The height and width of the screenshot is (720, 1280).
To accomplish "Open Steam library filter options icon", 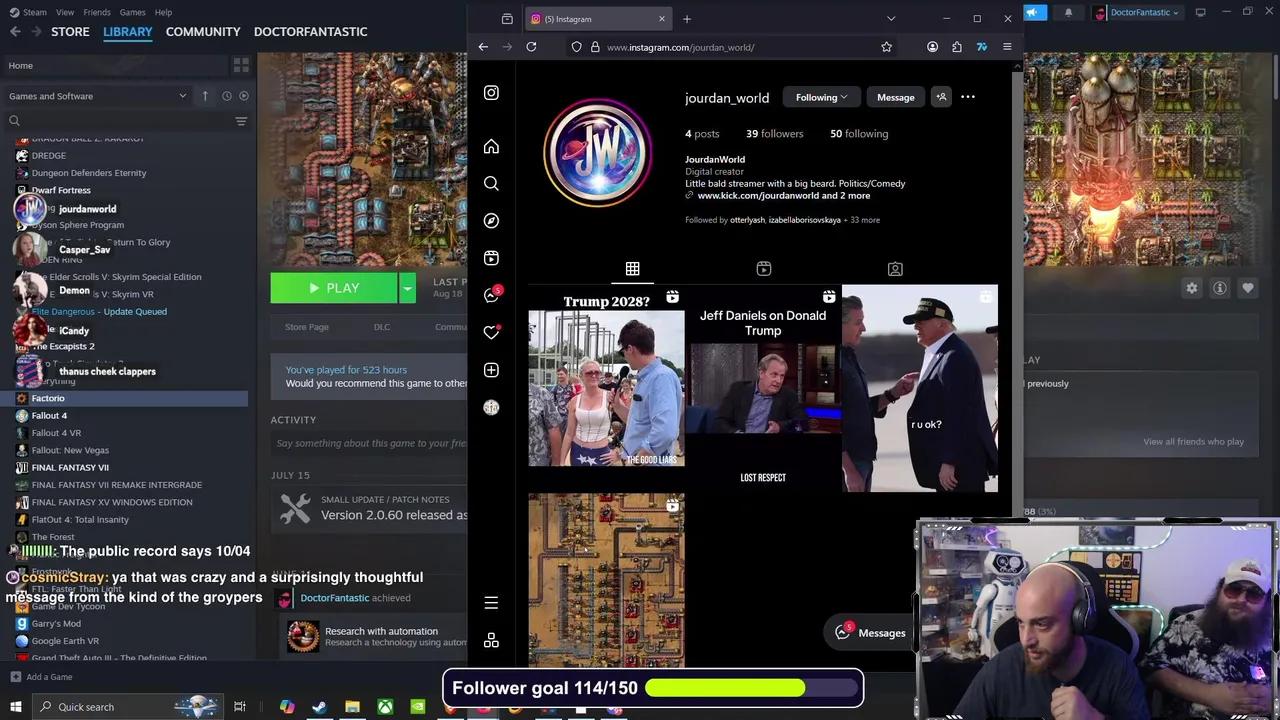I will click(x=241, y=121).
